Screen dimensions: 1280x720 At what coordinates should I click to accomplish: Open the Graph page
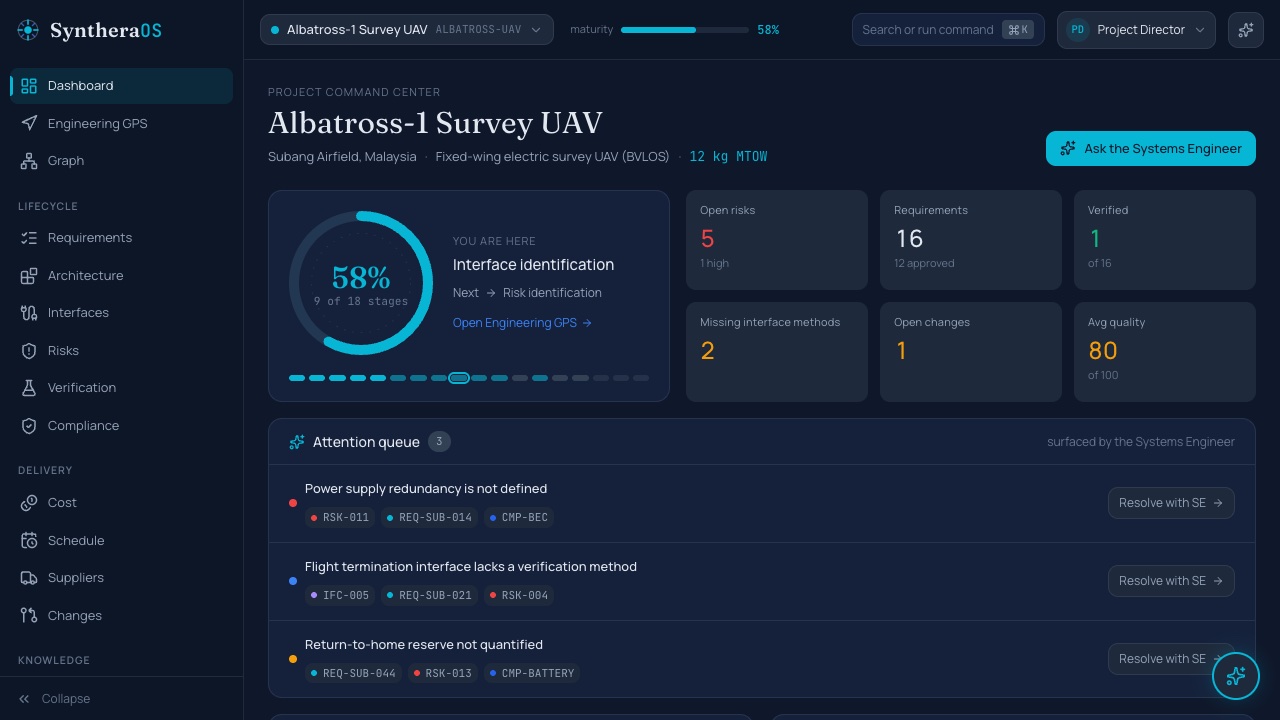[121, 161]
